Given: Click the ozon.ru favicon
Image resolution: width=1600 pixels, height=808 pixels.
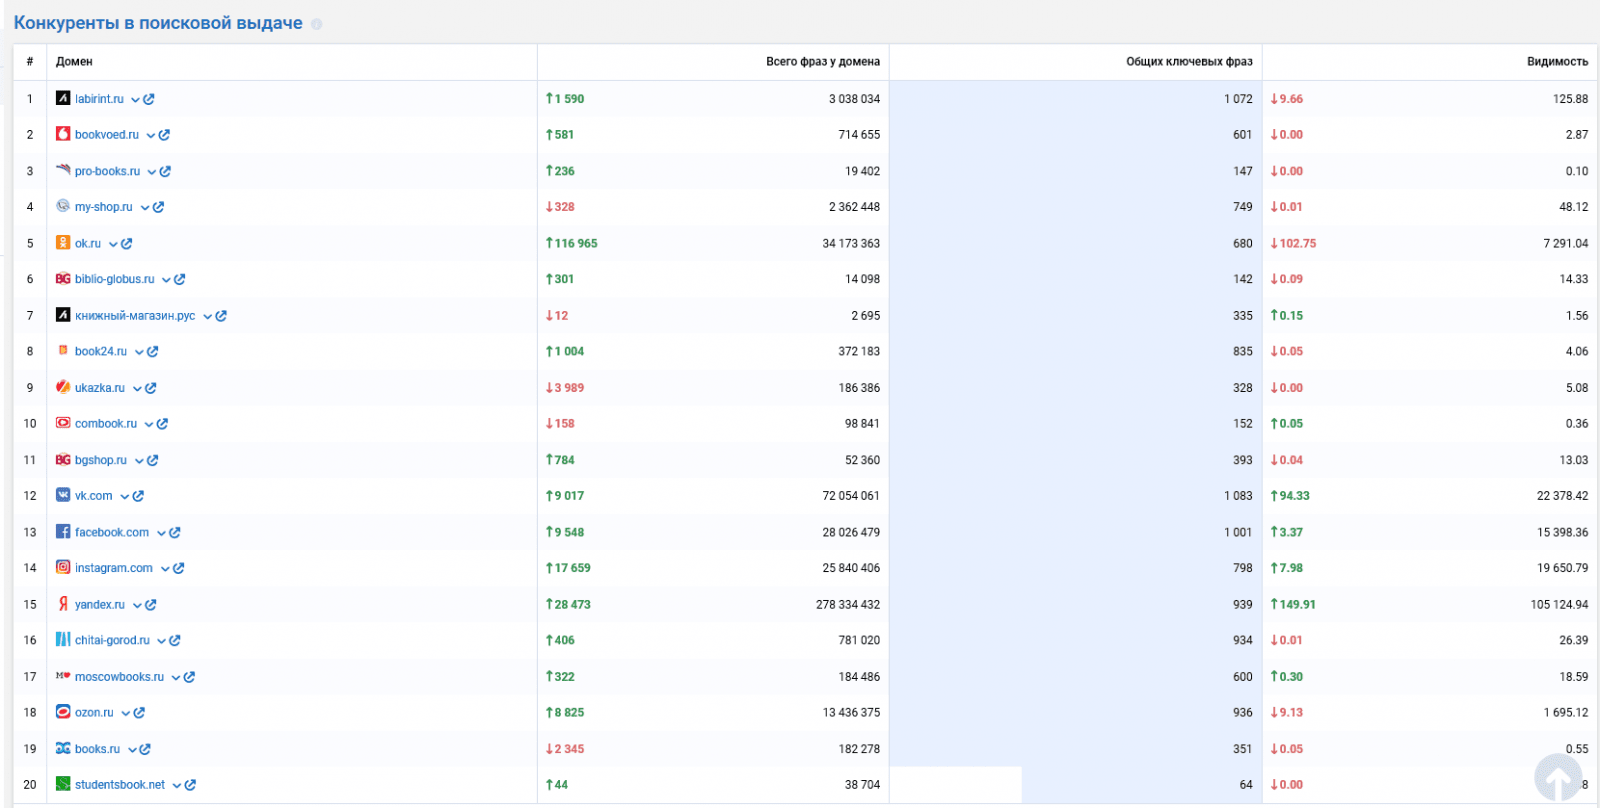Looking at the screenshot, I should click(63, 712).
